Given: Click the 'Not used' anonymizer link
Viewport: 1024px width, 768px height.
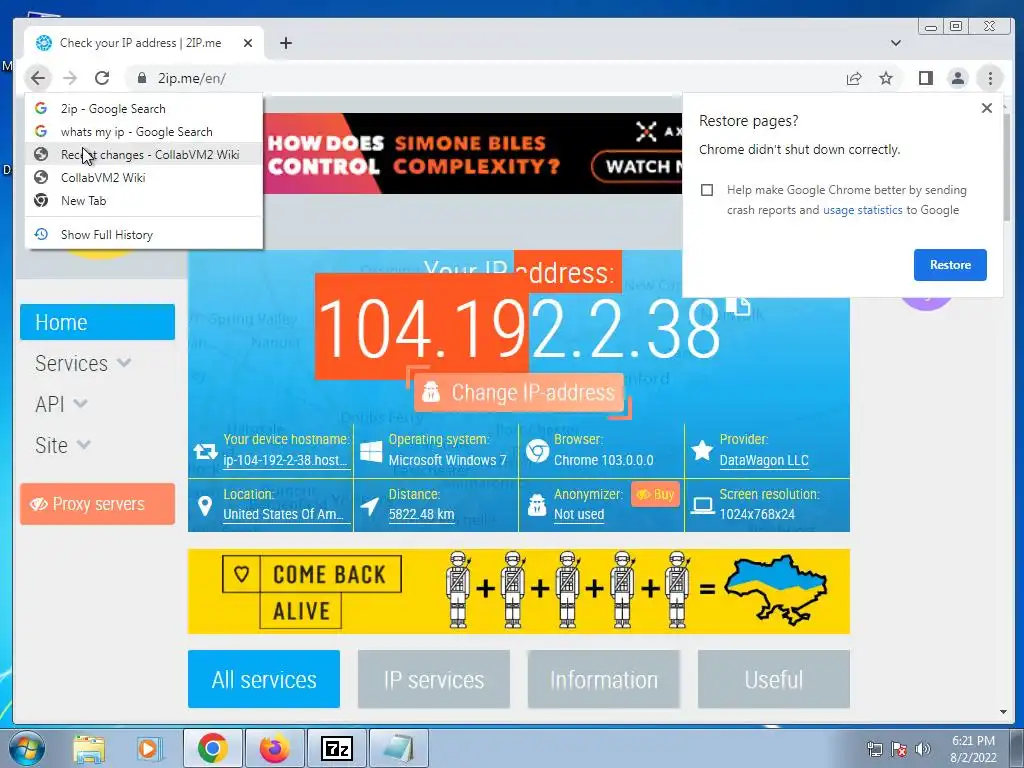Looking at the screenshot, I should pyautogui.click(x=579, y=515).
